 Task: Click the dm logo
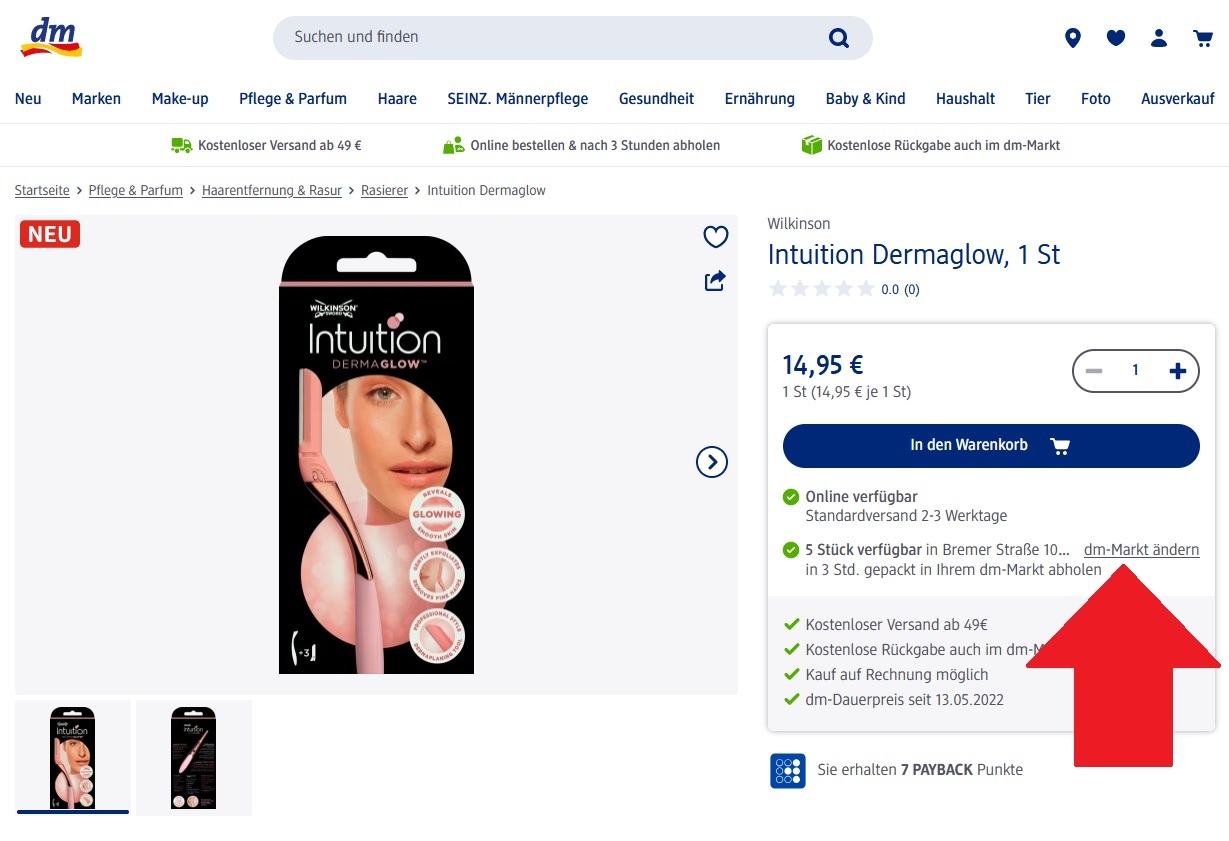51,37
